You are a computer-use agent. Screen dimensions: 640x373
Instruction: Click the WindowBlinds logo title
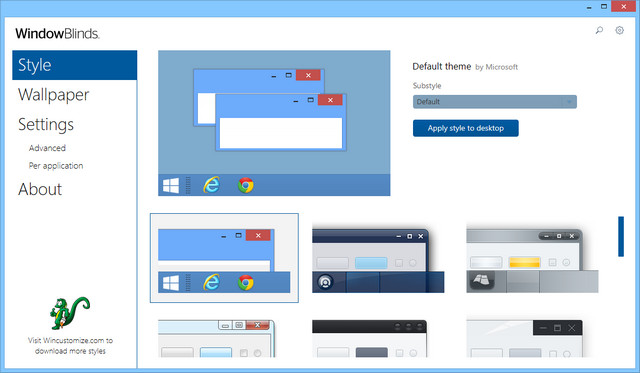58,33
